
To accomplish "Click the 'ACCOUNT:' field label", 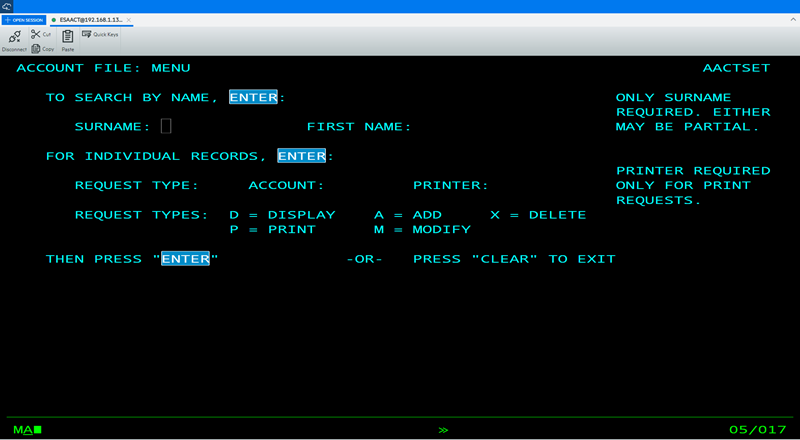I will point(287,185).
